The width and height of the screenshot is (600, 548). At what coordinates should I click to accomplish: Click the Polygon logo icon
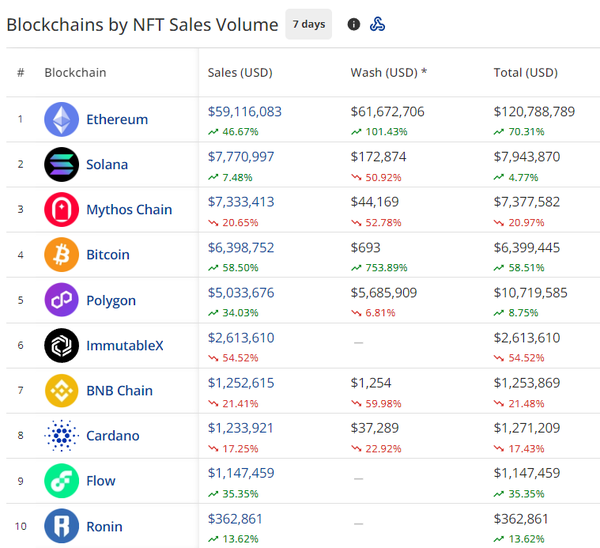(x=61, y=300)
